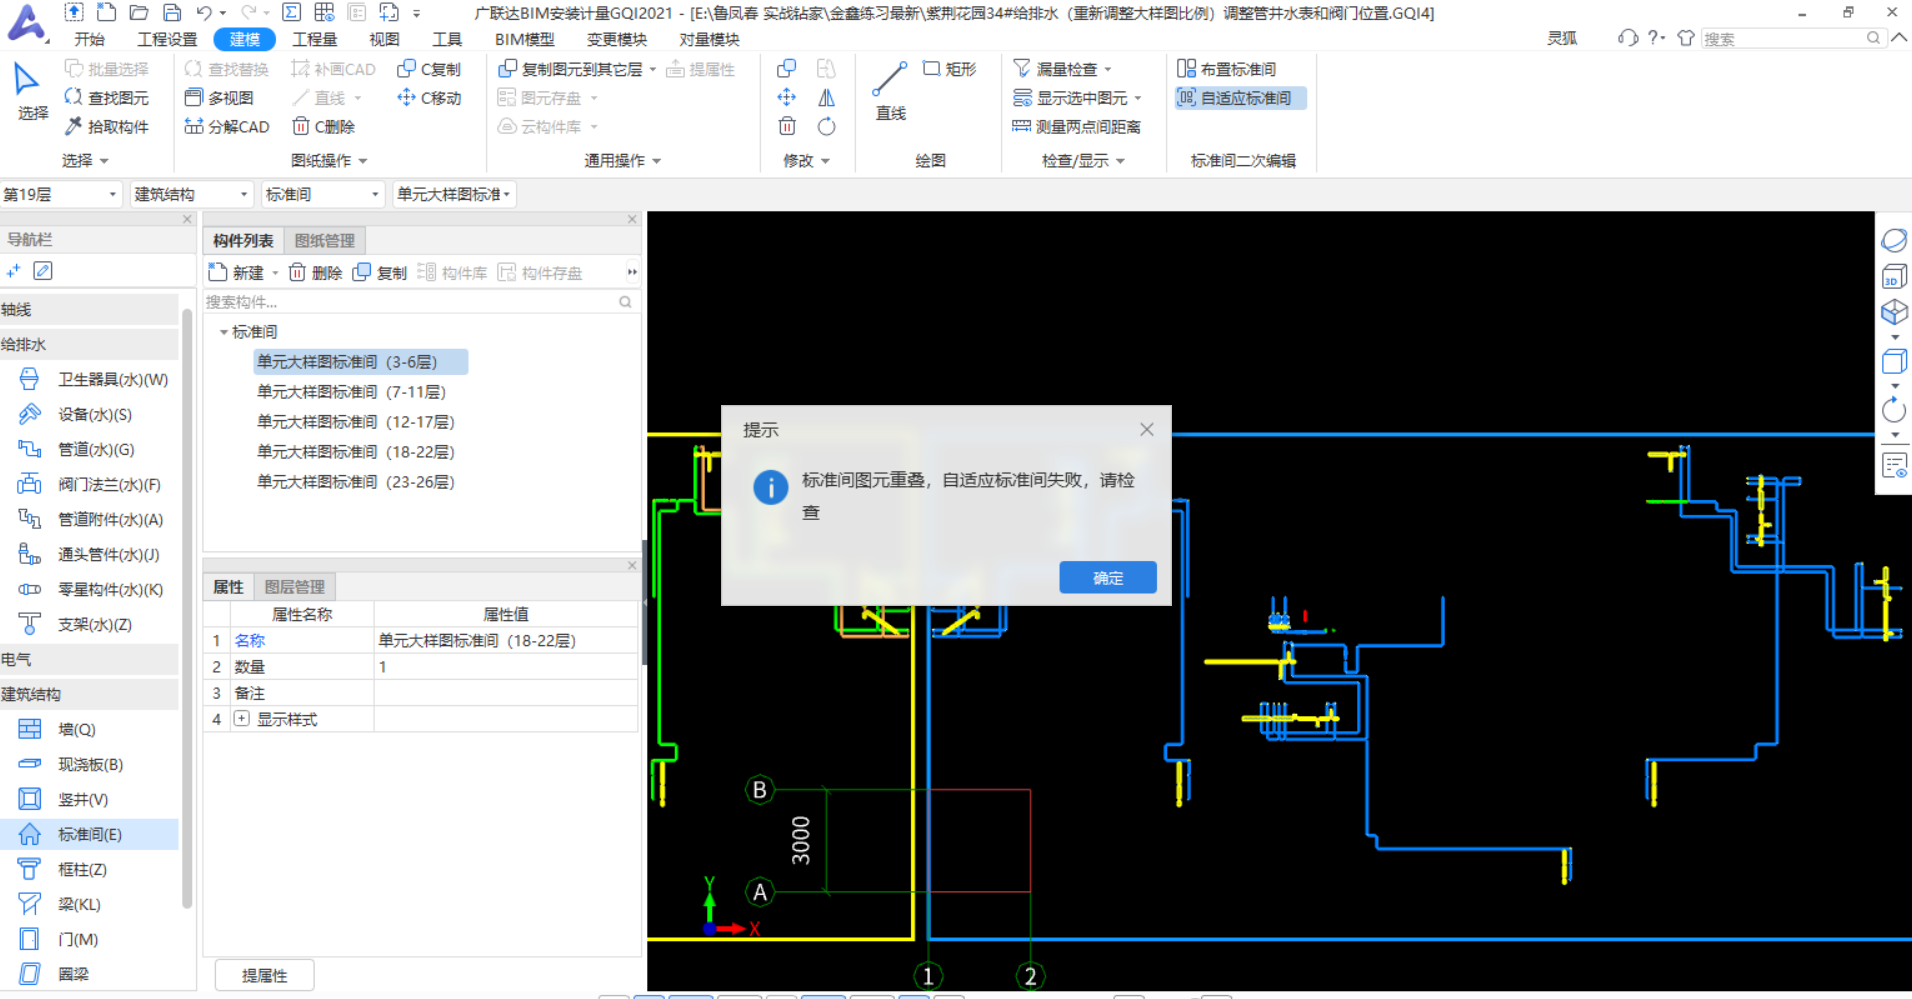
Task: Click 删除 in component list toolbar
Action: pos(316,273)
